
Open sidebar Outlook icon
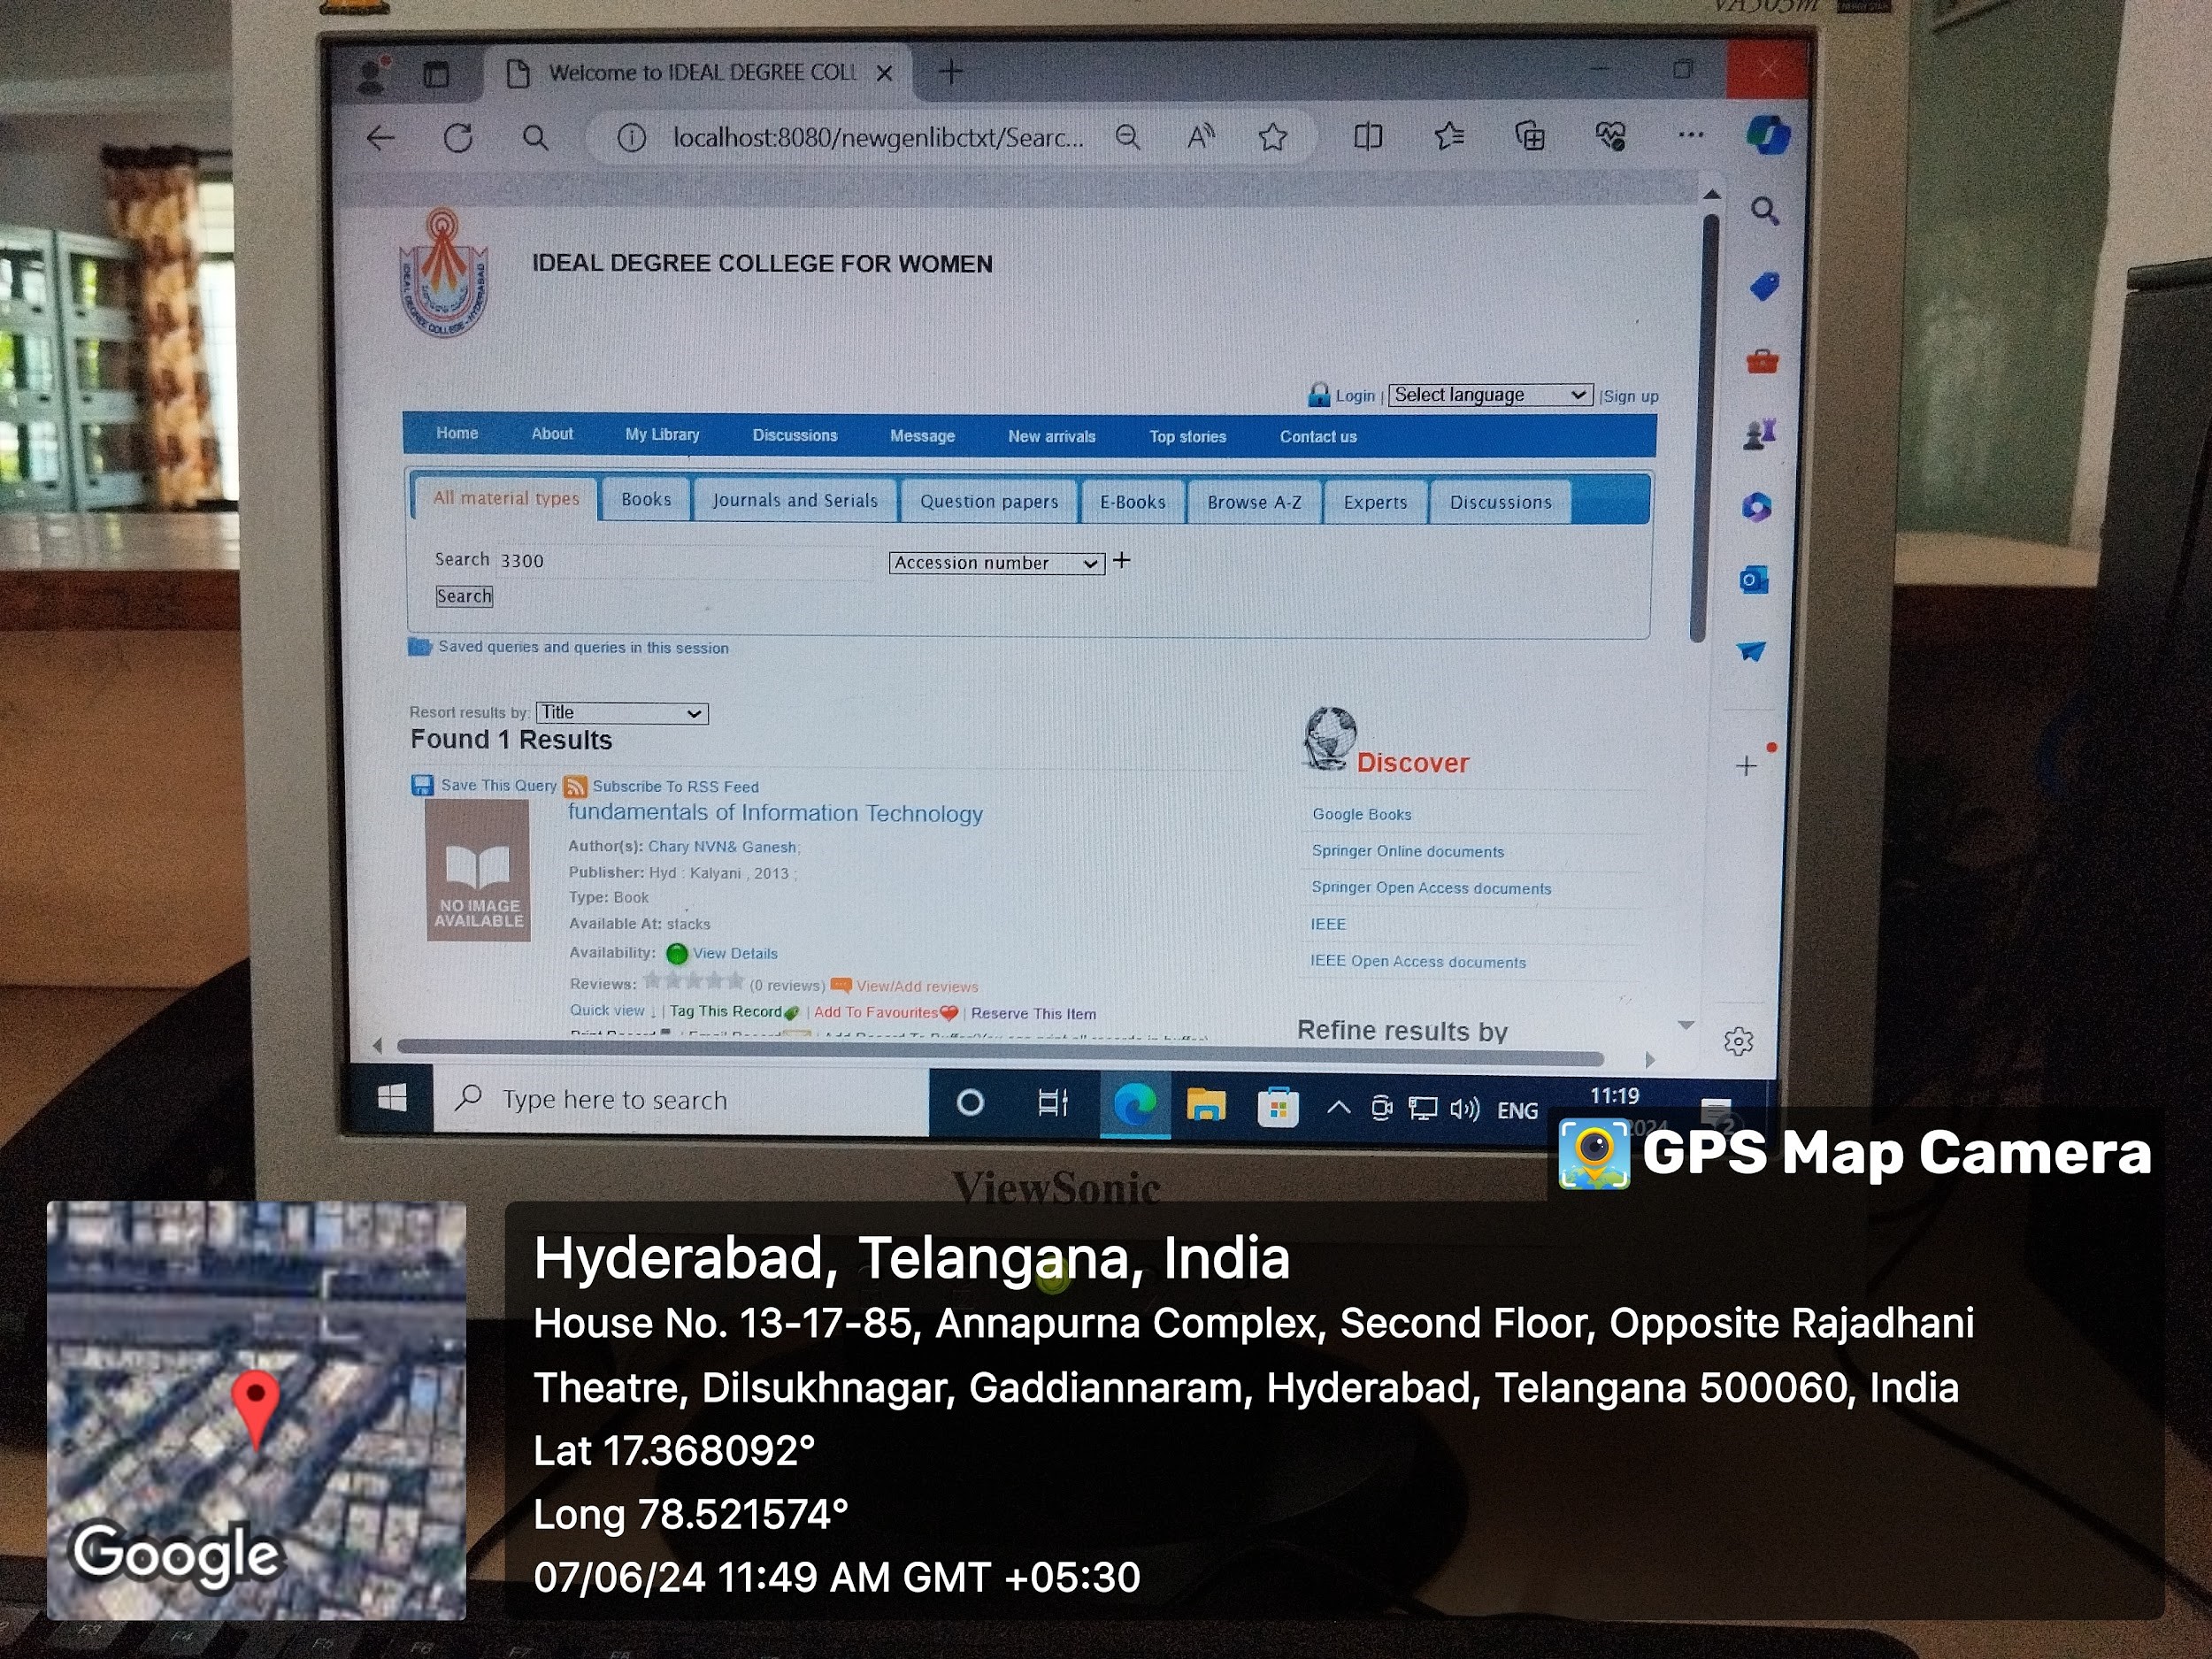pyautogui.click(x=1754, y=580)
